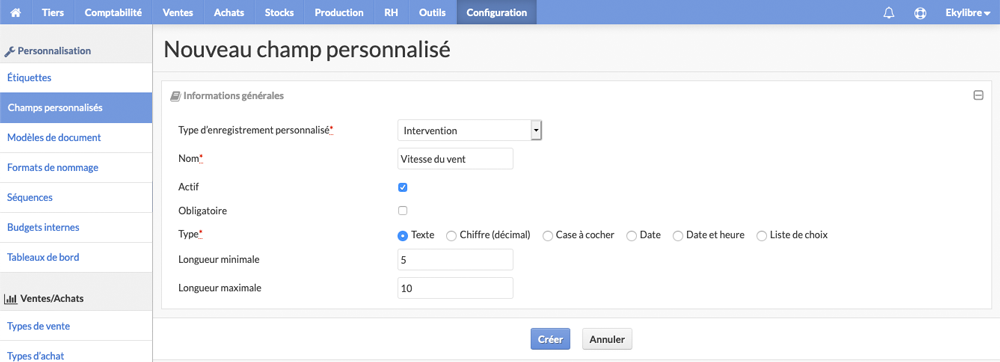Open Budgets internes link

pos(76,228)
